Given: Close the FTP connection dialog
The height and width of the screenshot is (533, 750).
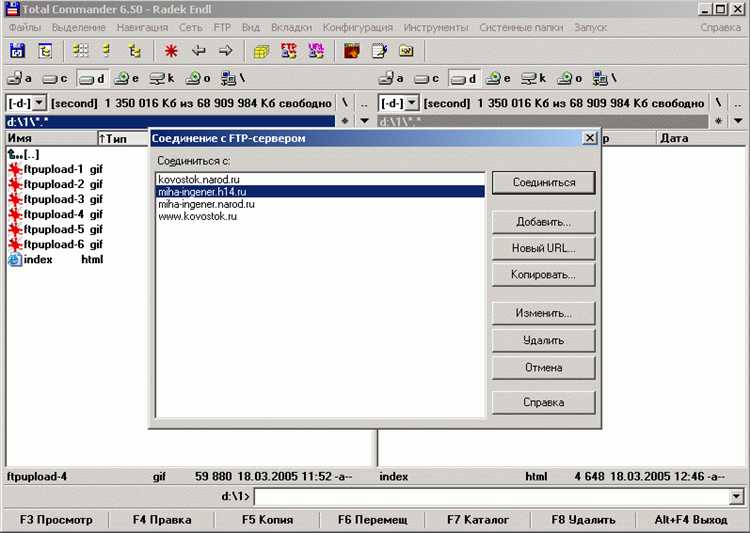Looking at the screenshot, I should pos(590,138).
